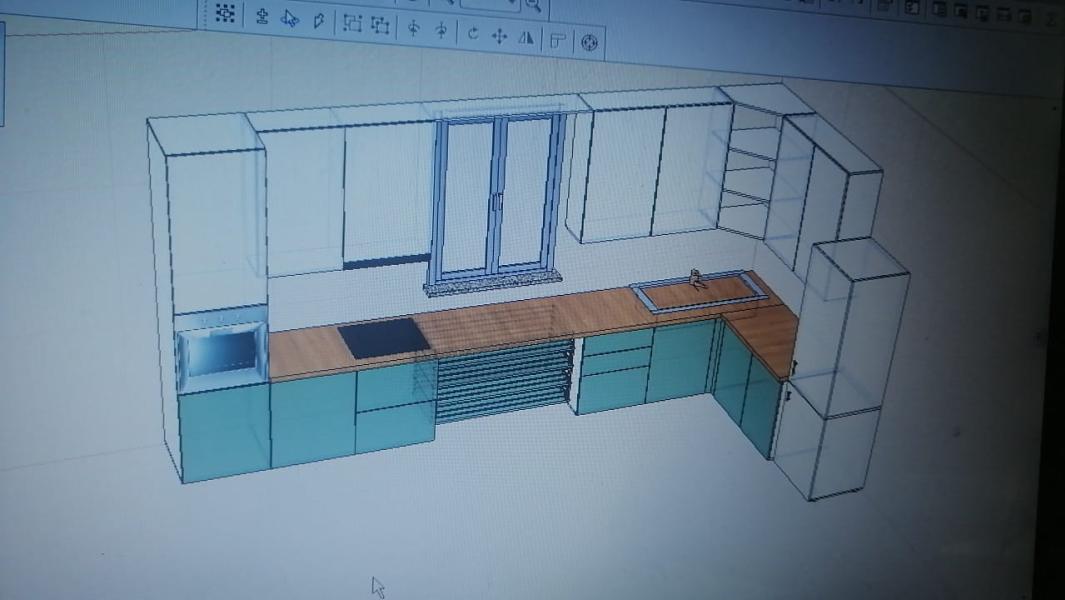The width and height of the screenshot is (1065, 600).
Task: Select the blue-framed window in the model
Action: [x=497, y=194]
